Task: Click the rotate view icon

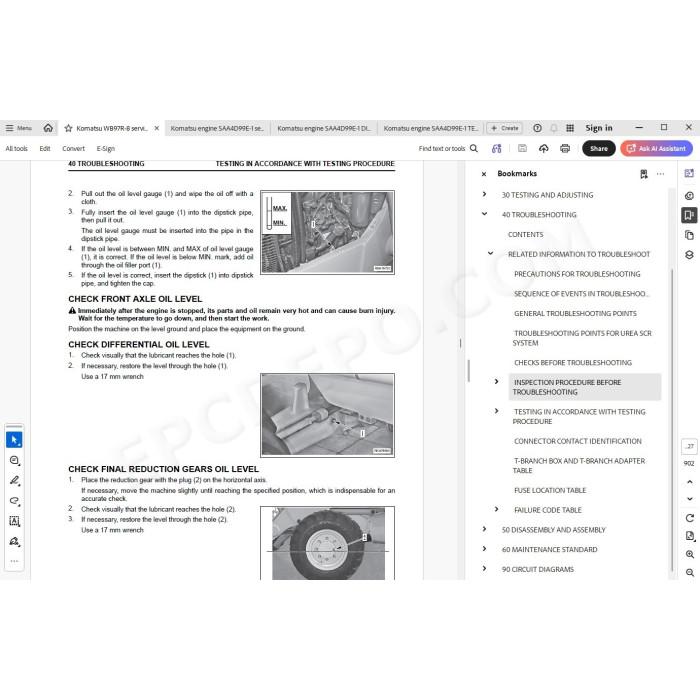Action: (x=690, y=518)
